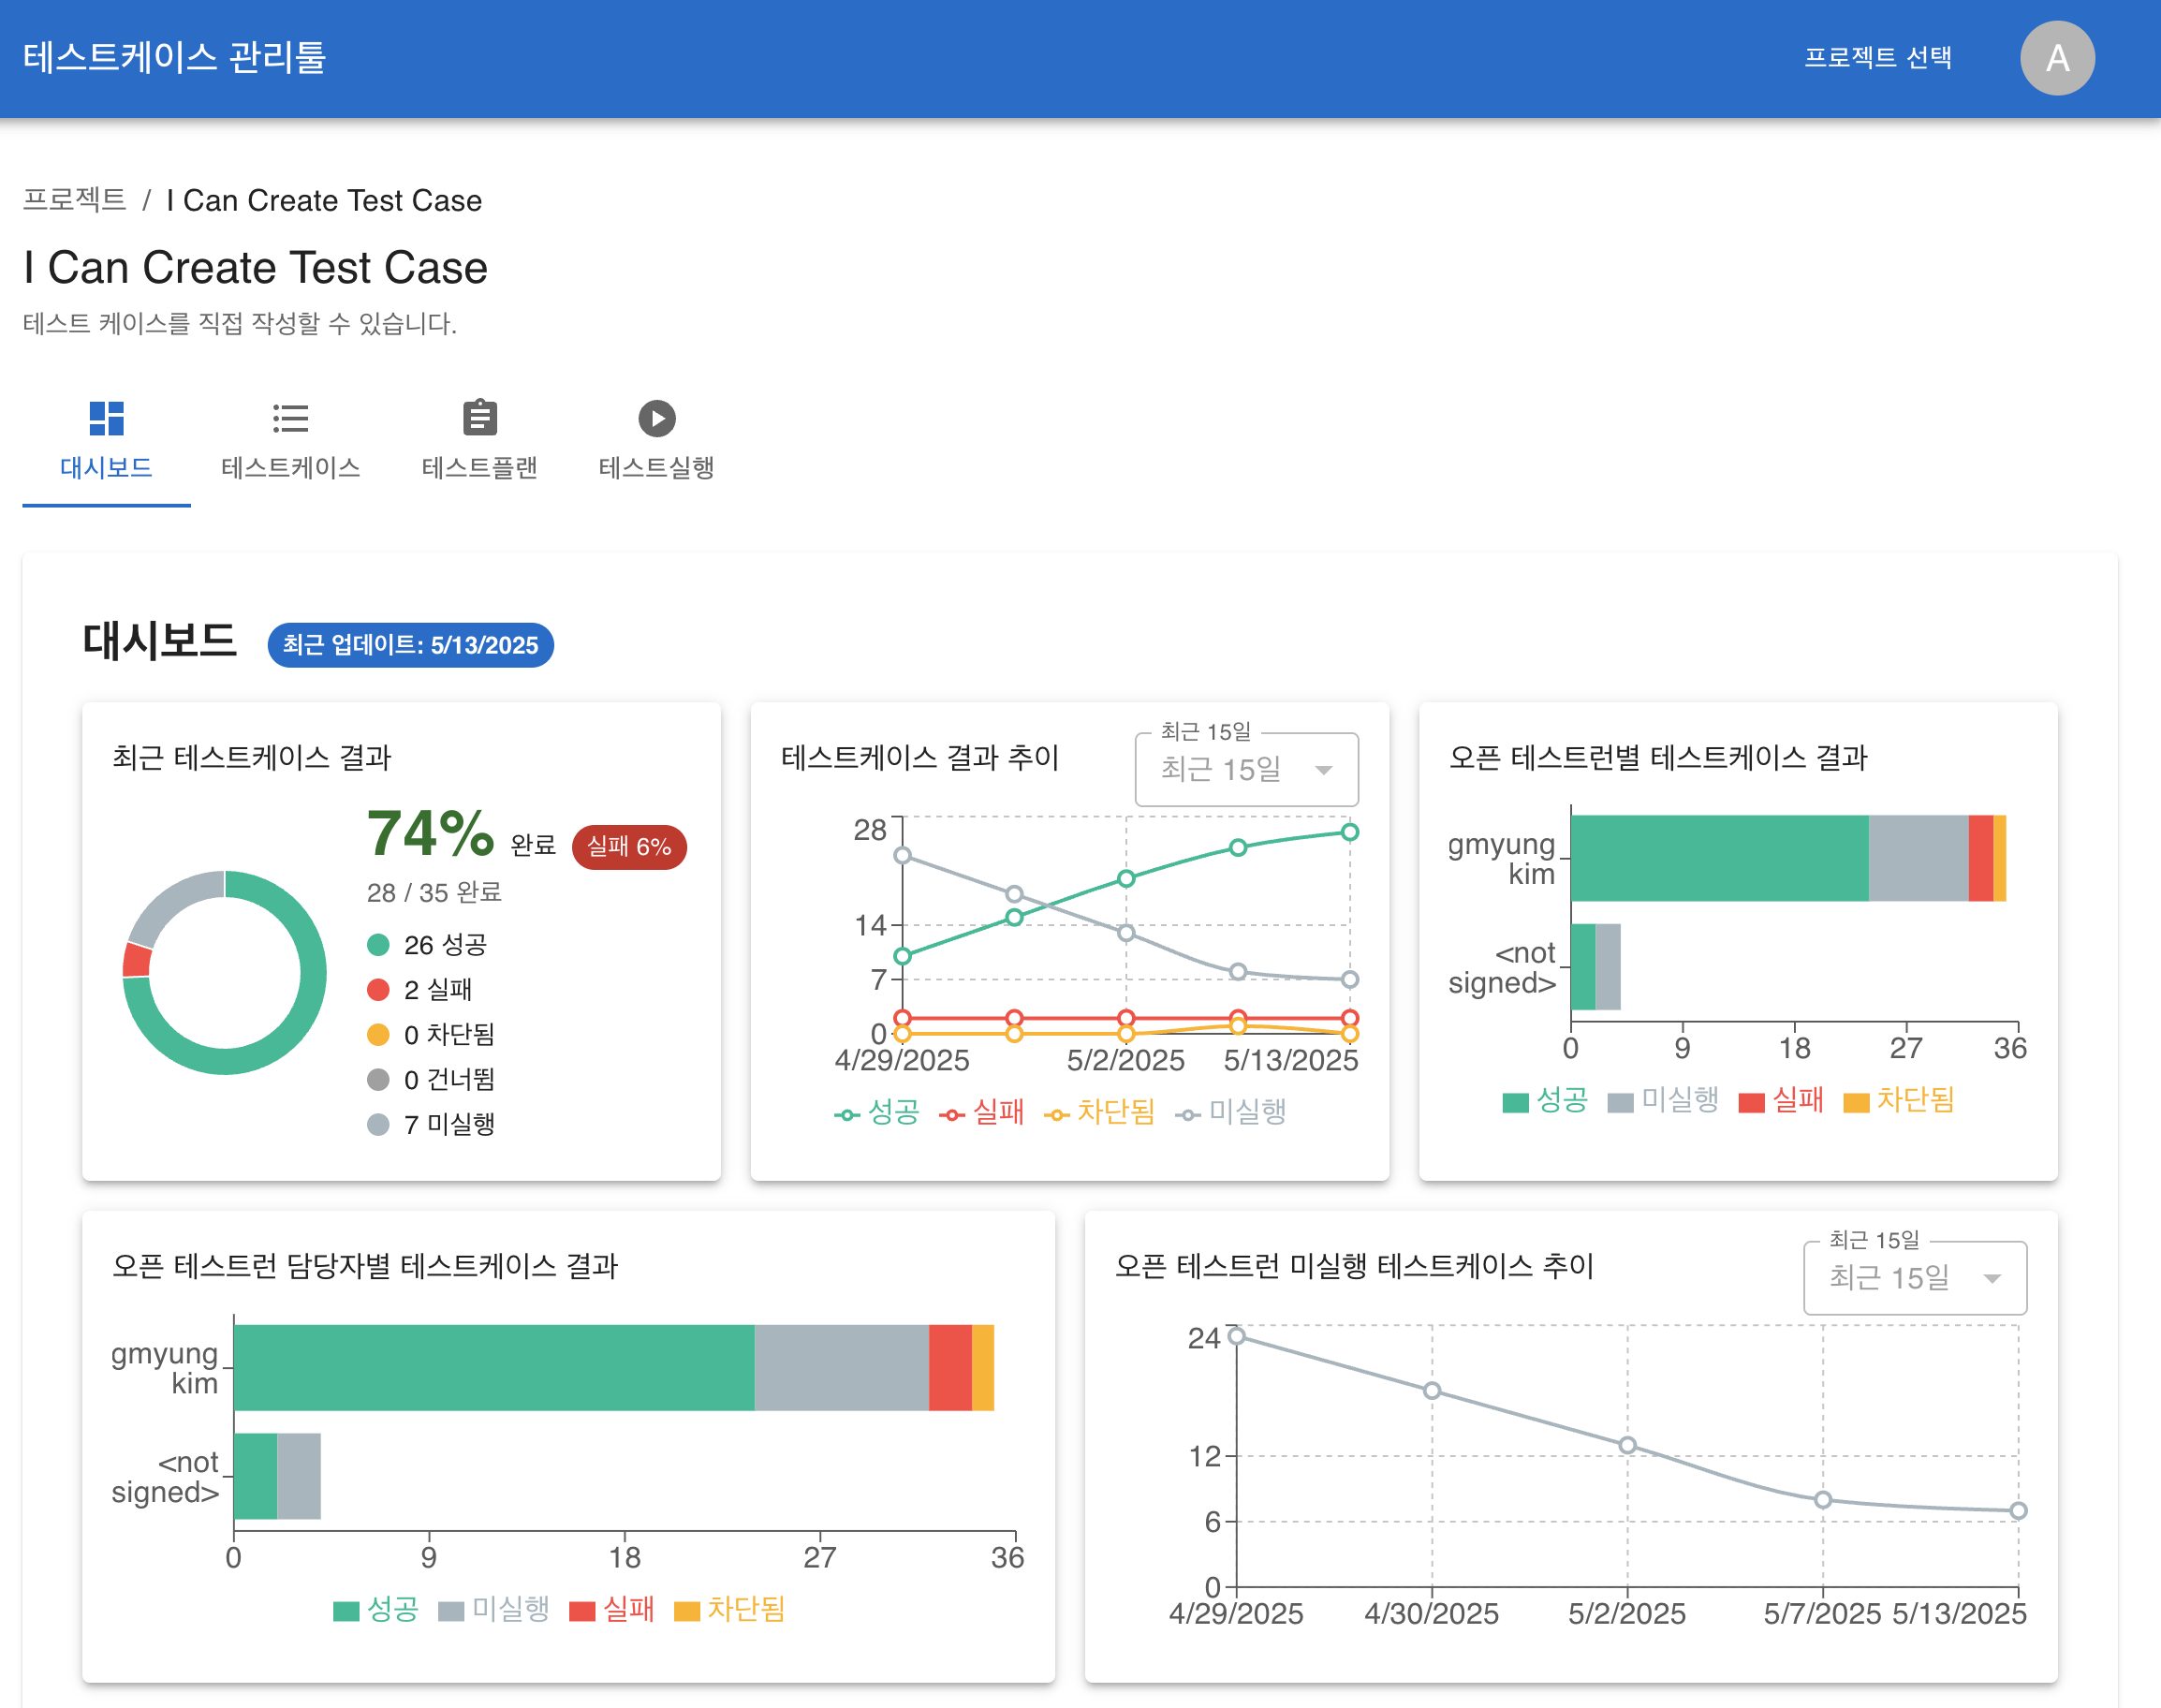2161x1708 pixels.
Task: Open the user avatar A menu
Action: pyautogui.click(x=2056, y=58)
